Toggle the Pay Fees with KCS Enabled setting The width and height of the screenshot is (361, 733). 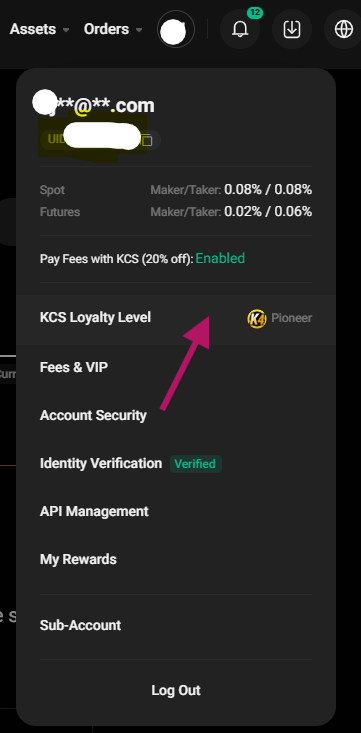tap(220, 258)
